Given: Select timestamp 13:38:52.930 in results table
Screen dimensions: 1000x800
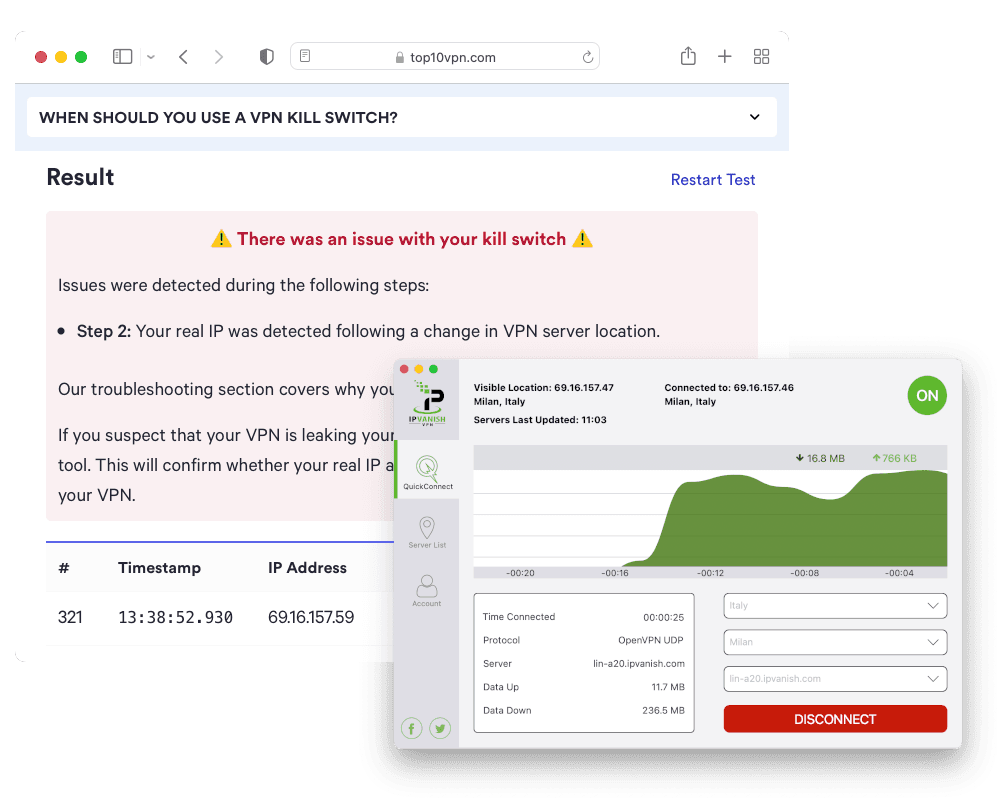Looking at the screenshot, I should (x=175, y=617).
